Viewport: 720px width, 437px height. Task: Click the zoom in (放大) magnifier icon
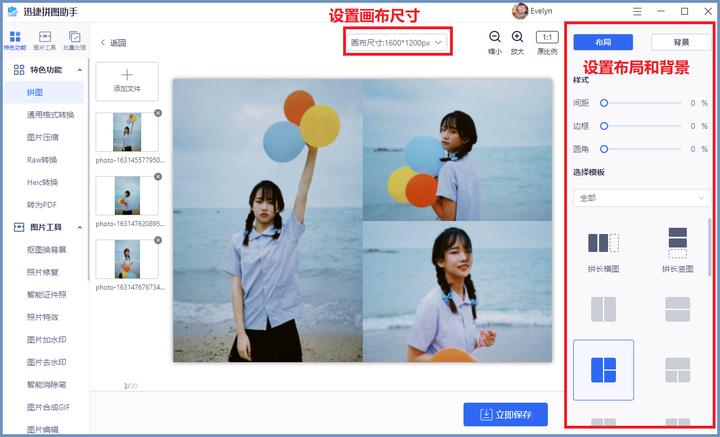[x=517, y=38]
